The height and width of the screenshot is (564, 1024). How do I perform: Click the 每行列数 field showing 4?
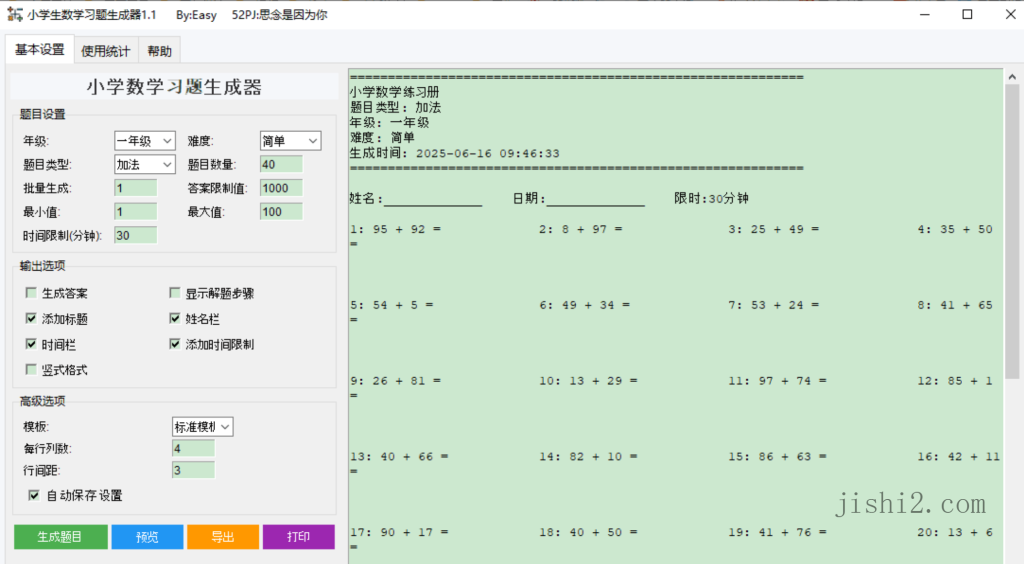[193, 448]
